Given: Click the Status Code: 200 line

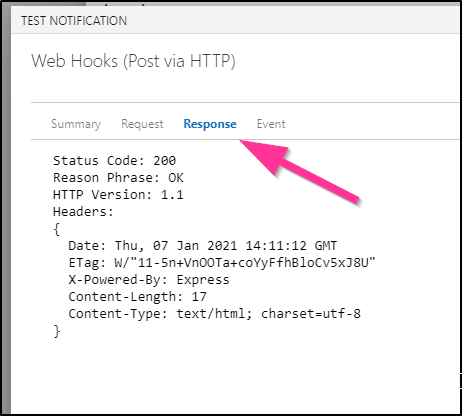Looking at the screenshot, I should click(x=114, y=161).
